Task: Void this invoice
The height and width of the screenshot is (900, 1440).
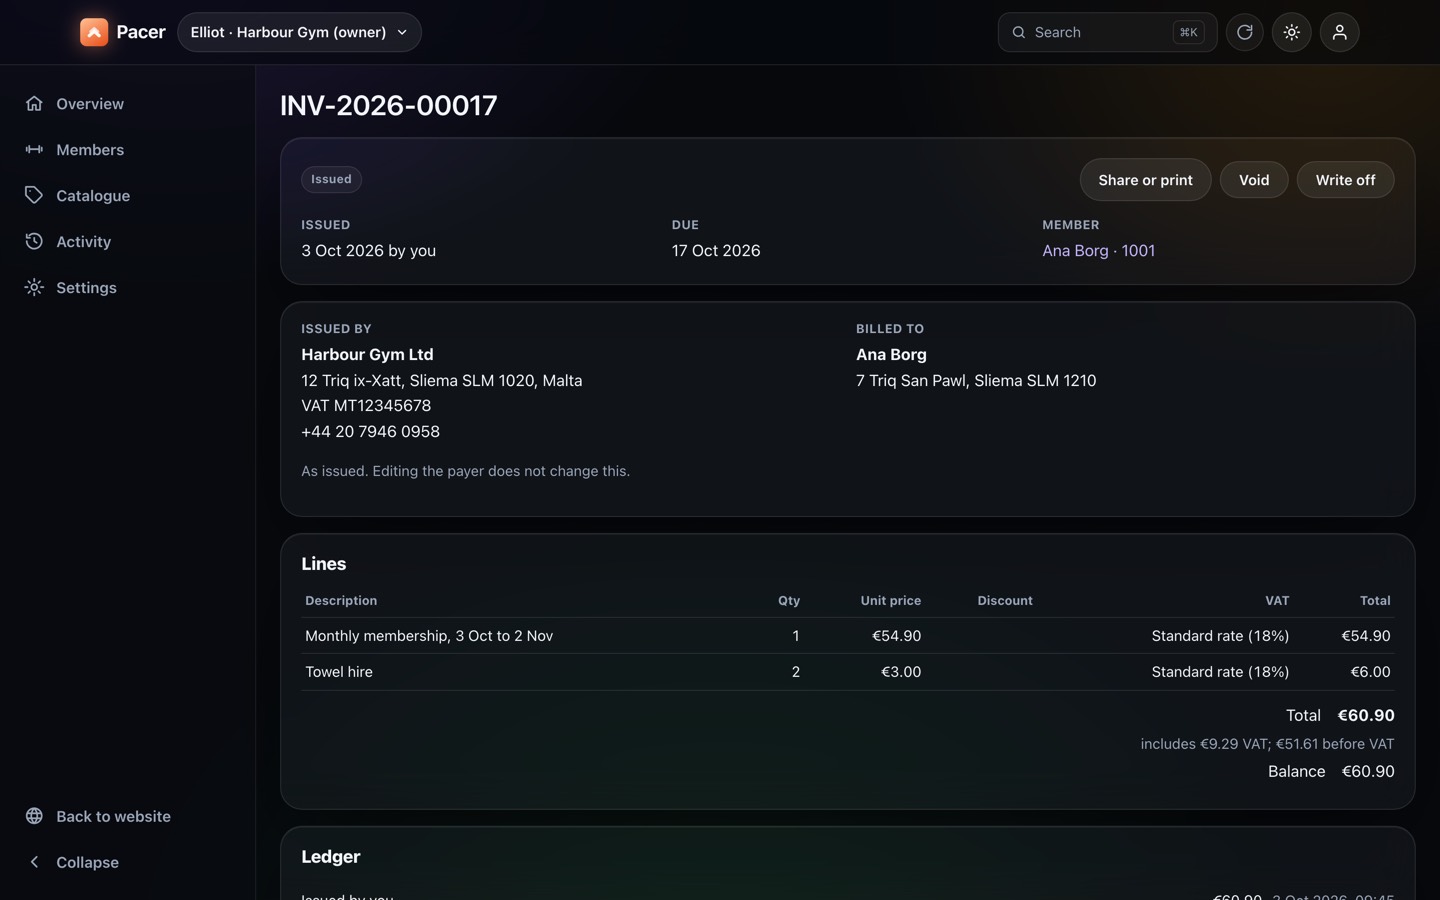Action: point(1254,180)
